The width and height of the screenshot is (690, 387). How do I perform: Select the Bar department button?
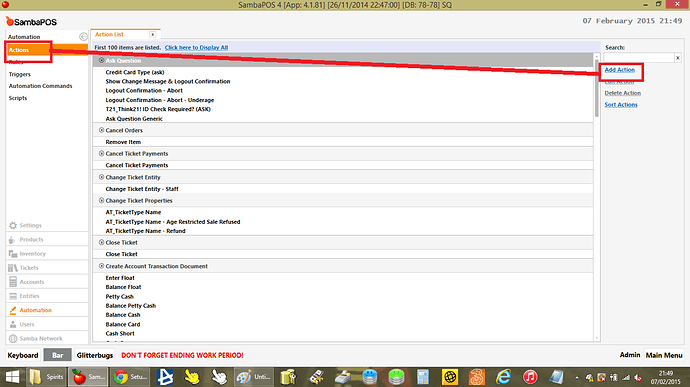pyautogui.click(x=58, y=355)
